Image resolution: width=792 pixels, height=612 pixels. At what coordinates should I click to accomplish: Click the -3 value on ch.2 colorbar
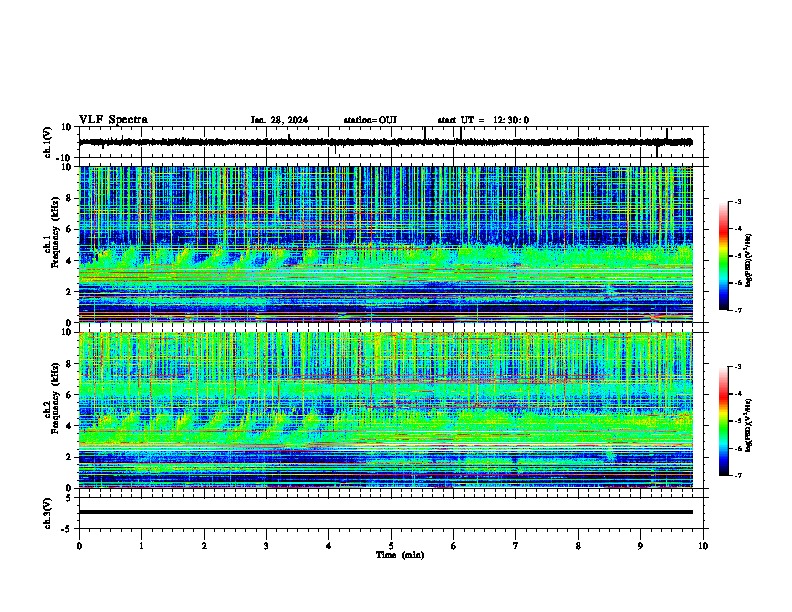coord(738,367)
